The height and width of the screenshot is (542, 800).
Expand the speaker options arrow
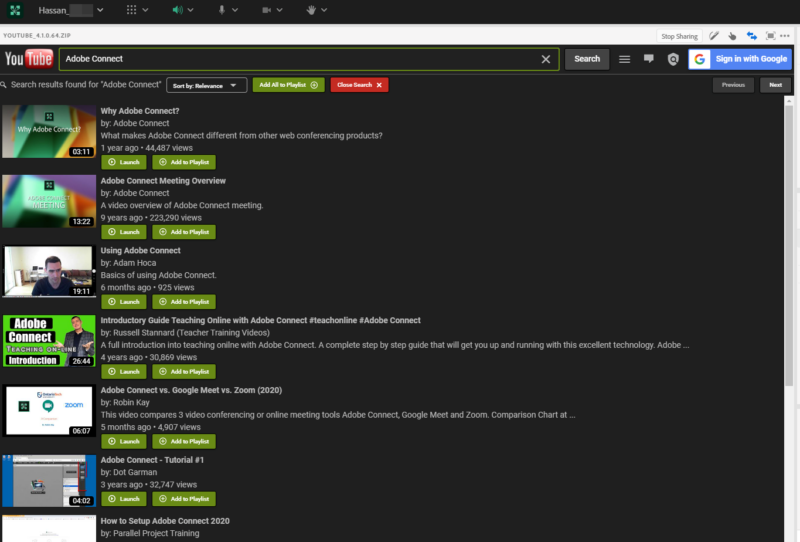(x=190, y=10)
